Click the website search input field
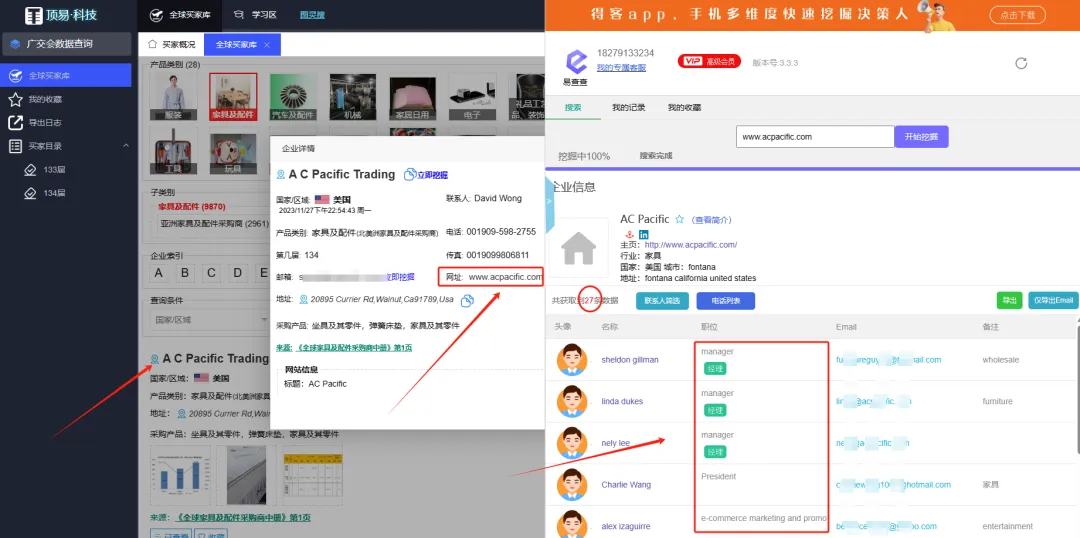This screenshot has width=1080, height=538. 815,136
